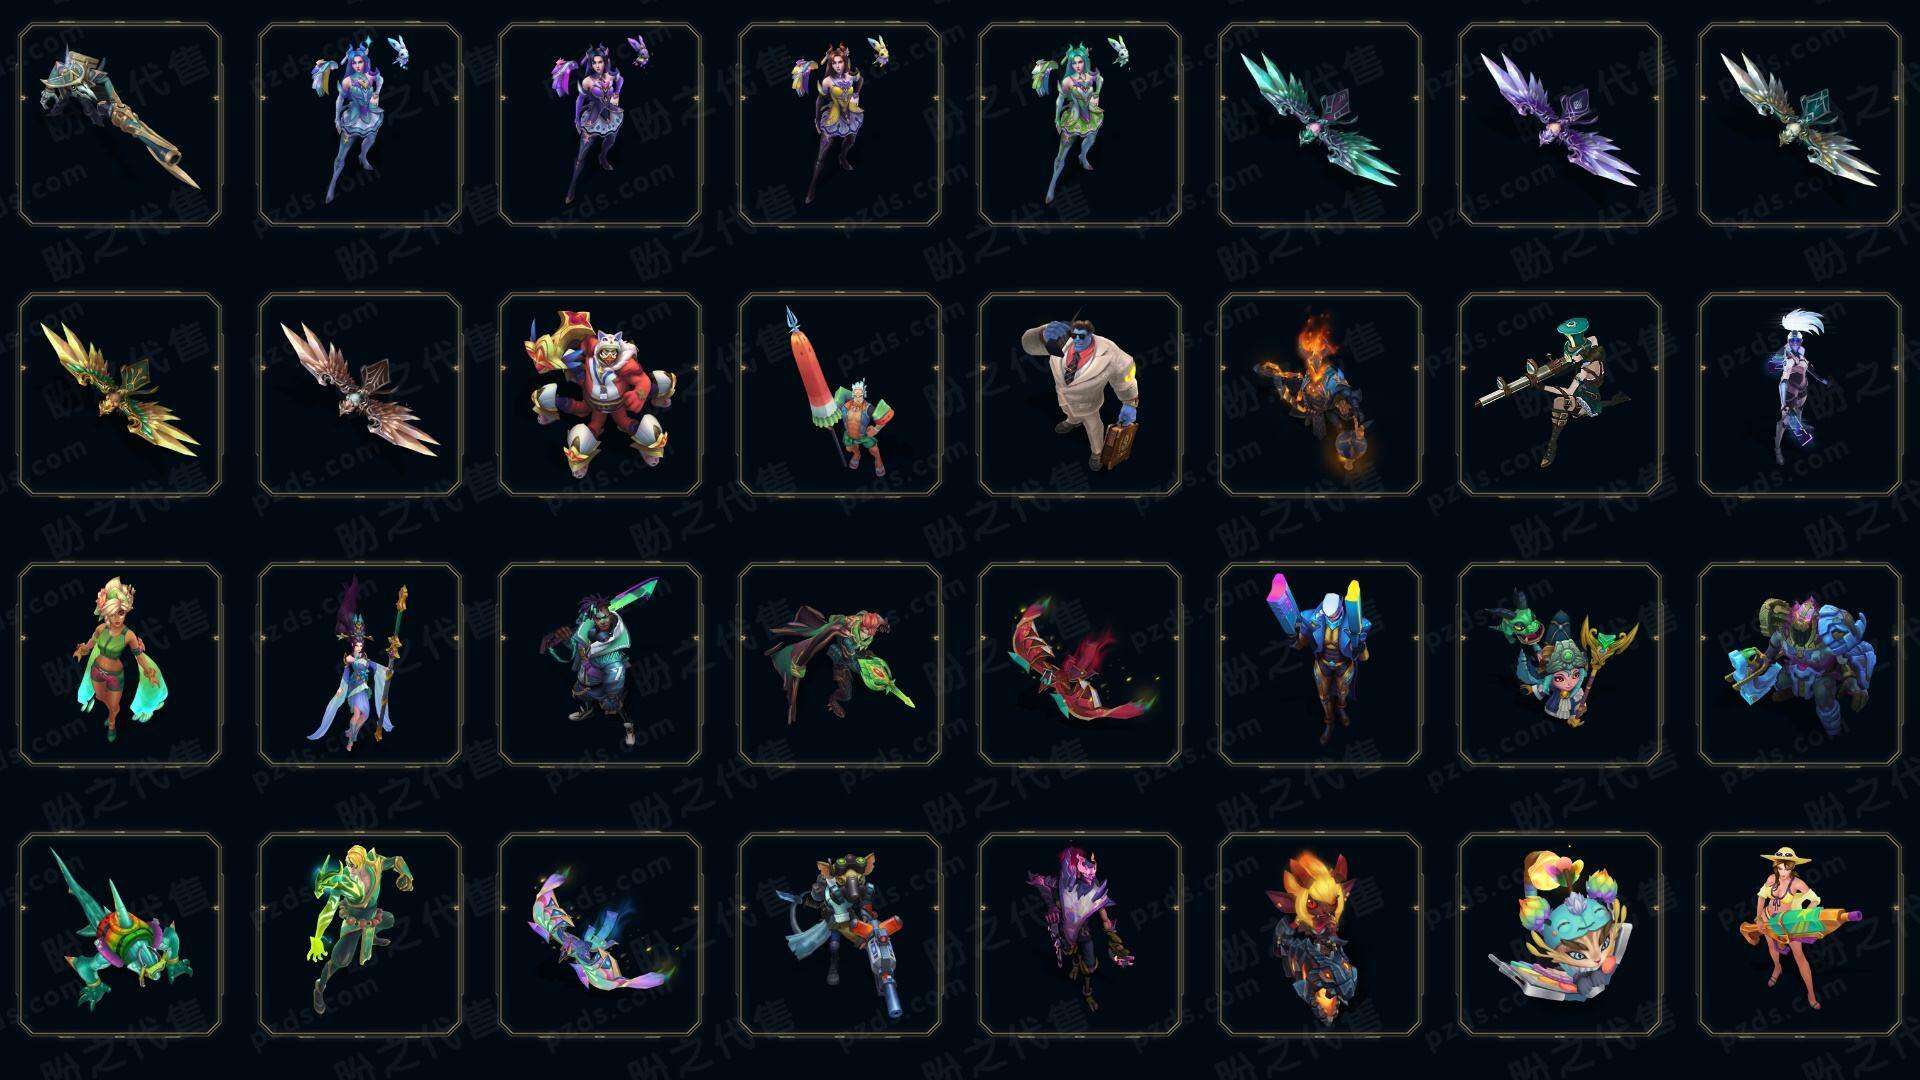The height and width of the screenshot is (1080, 1920).
Task: Select the teal spiked lizard creature
Action: 120,934
